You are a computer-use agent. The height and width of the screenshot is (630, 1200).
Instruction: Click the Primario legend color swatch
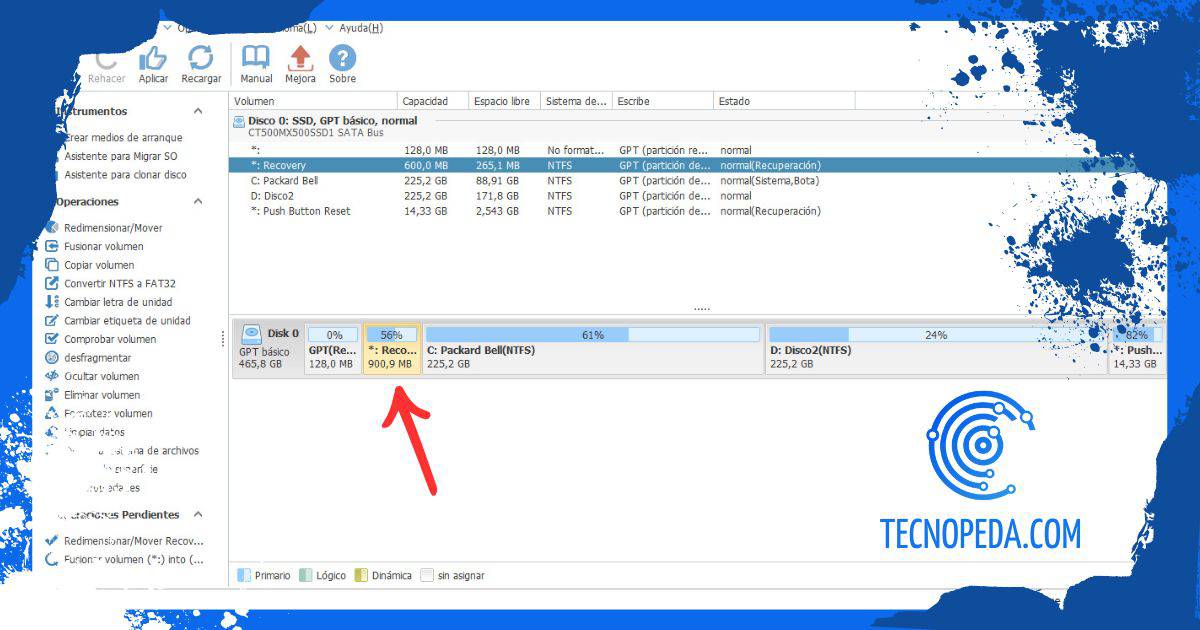pyautogui.click(x=244, y=575)
